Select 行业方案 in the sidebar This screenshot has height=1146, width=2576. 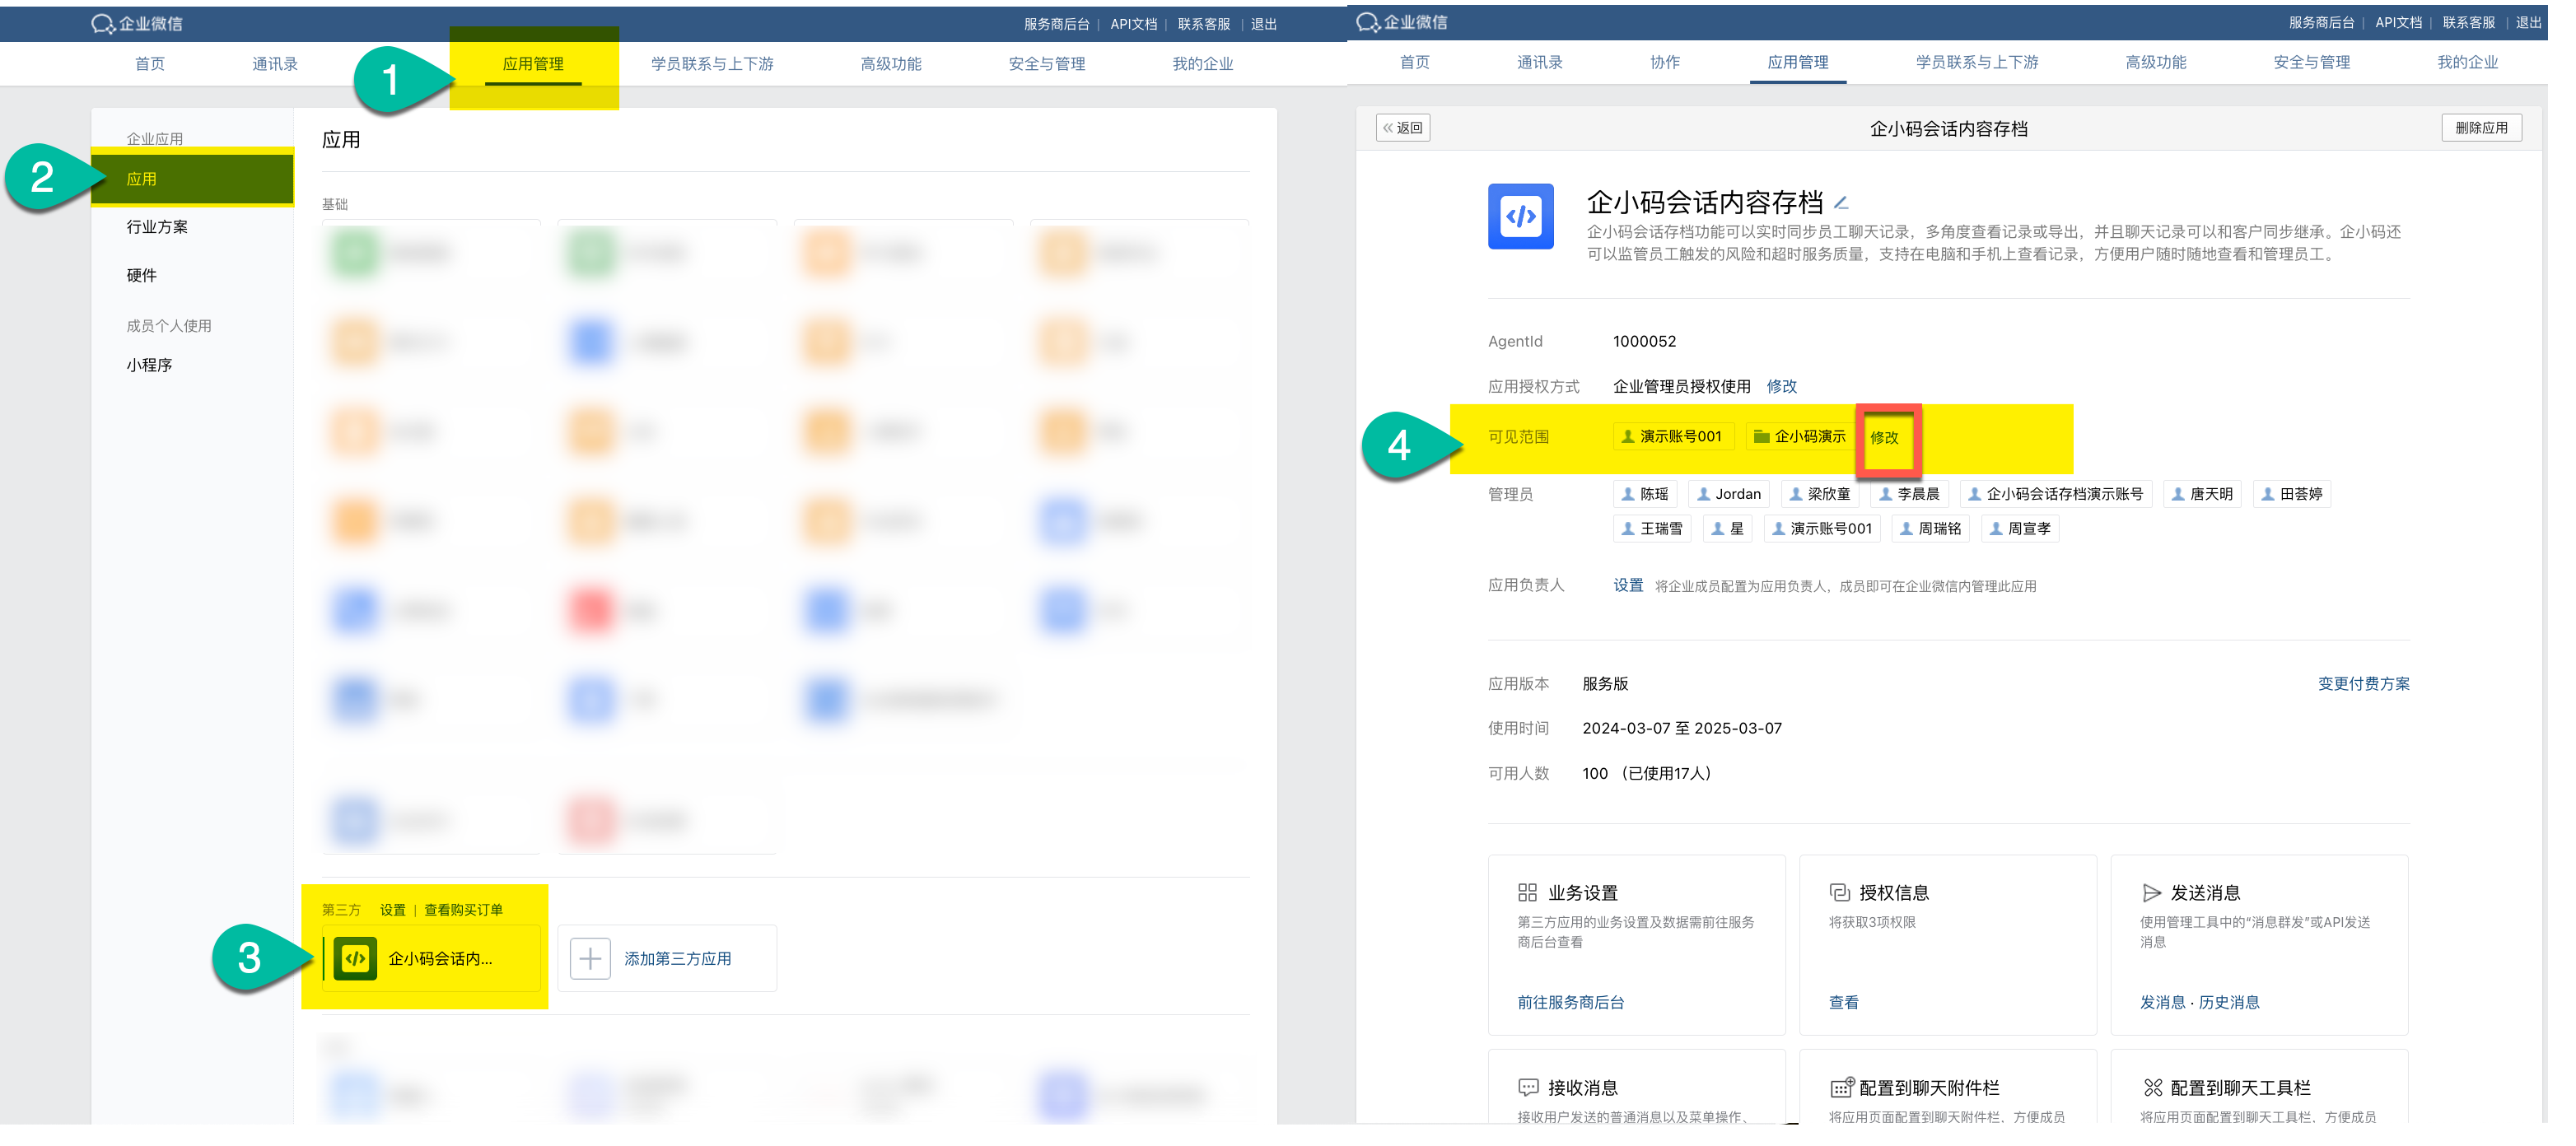(x=157, y=227)
